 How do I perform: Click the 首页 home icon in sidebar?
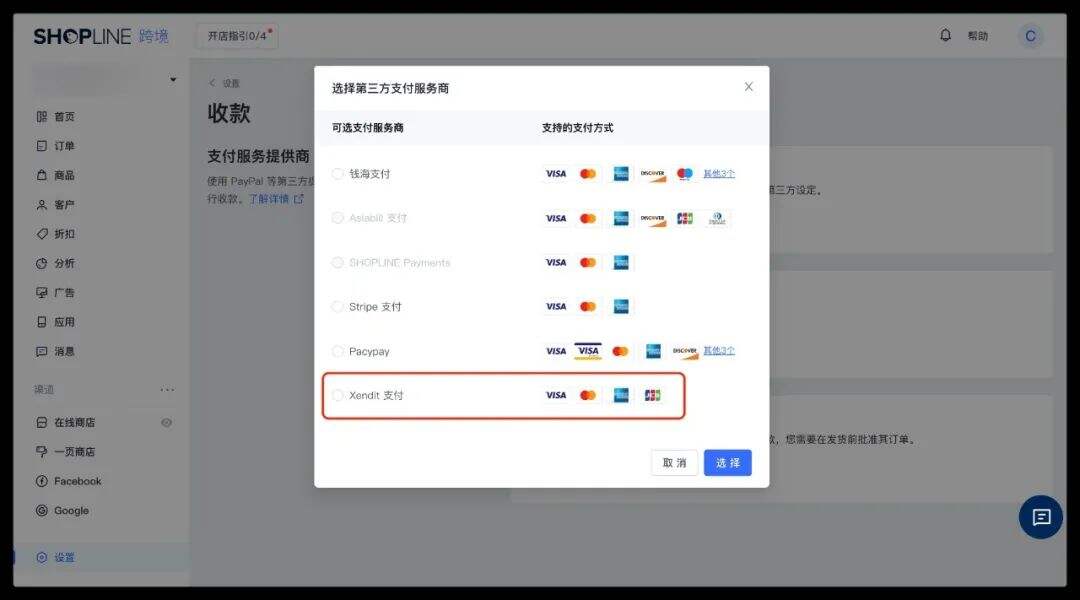40,116
